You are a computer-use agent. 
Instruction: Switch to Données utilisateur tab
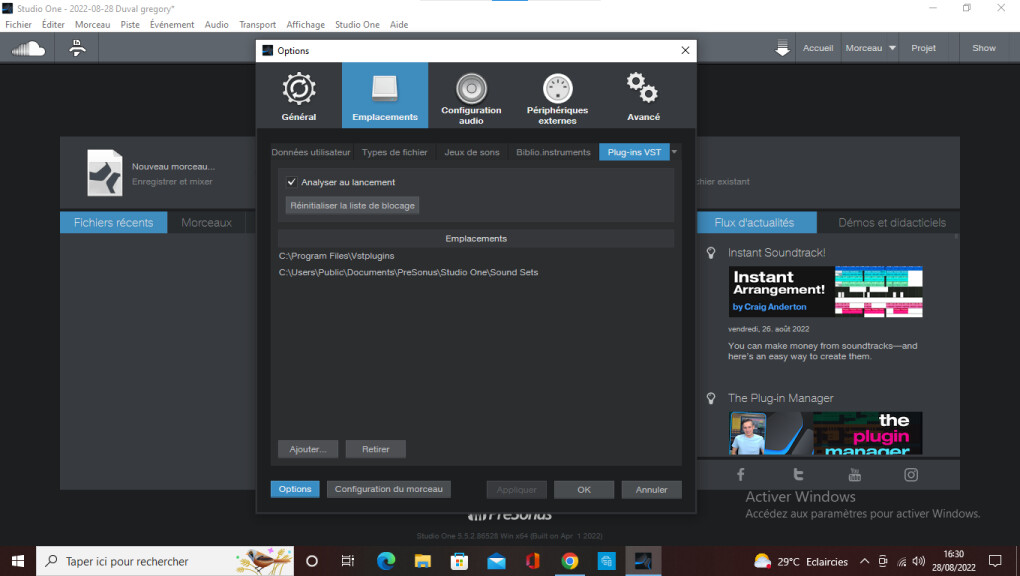pos(311,152)
